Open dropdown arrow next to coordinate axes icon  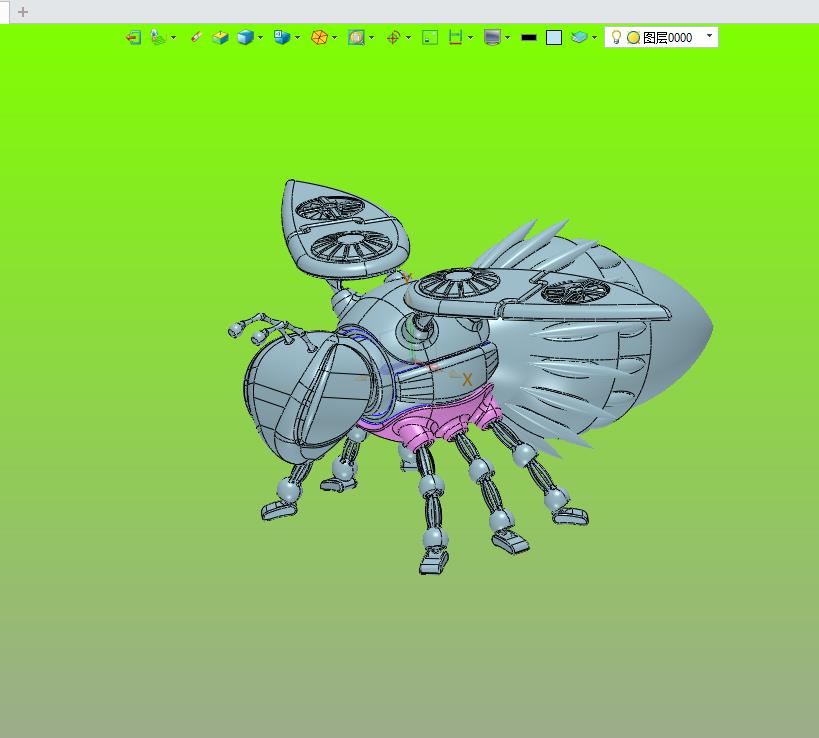pyautogui.click(x=173, y=38)
